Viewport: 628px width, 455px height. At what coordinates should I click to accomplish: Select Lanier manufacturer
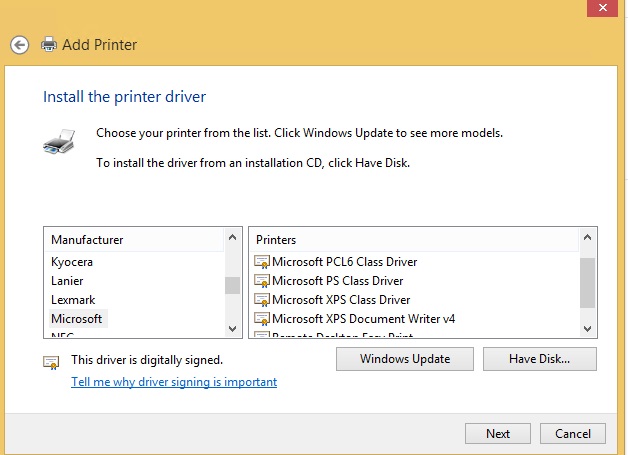(x=67, y=281)
